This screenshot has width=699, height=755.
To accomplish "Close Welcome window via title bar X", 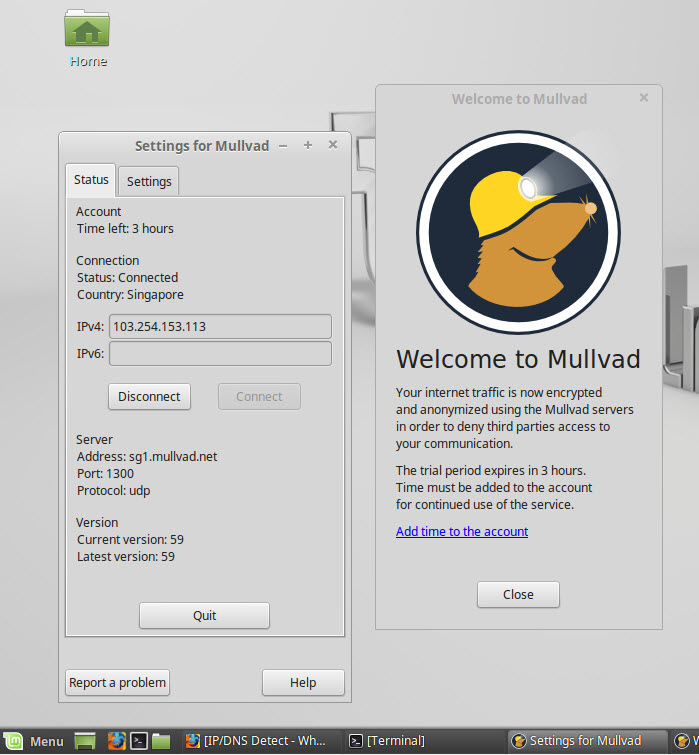I will (x=644, y=98).
